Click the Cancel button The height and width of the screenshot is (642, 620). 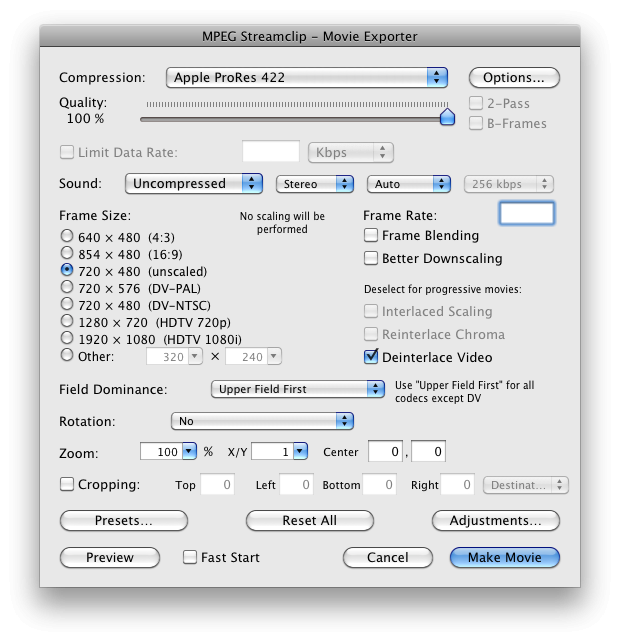pyautogui.click(x=388, y=557)
